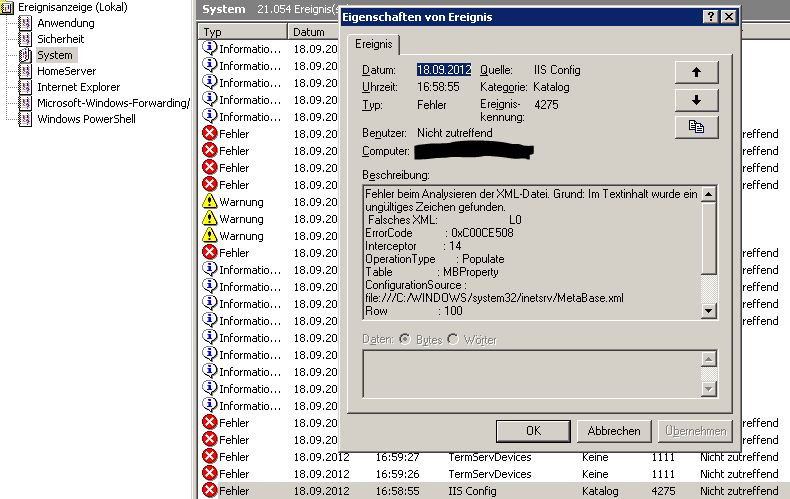The height and width of the screenshot is (499, 790).
Task: Copy event details with the clipboard icon
Action: [x=697, y=126]
